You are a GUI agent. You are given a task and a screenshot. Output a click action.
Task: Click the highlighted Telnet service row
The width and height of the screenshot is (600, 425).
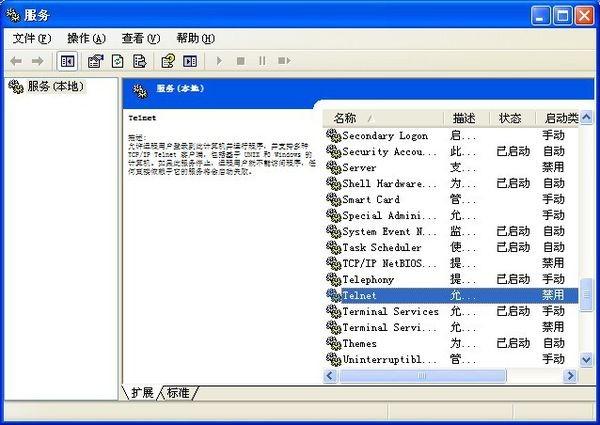tap(452, 295)
